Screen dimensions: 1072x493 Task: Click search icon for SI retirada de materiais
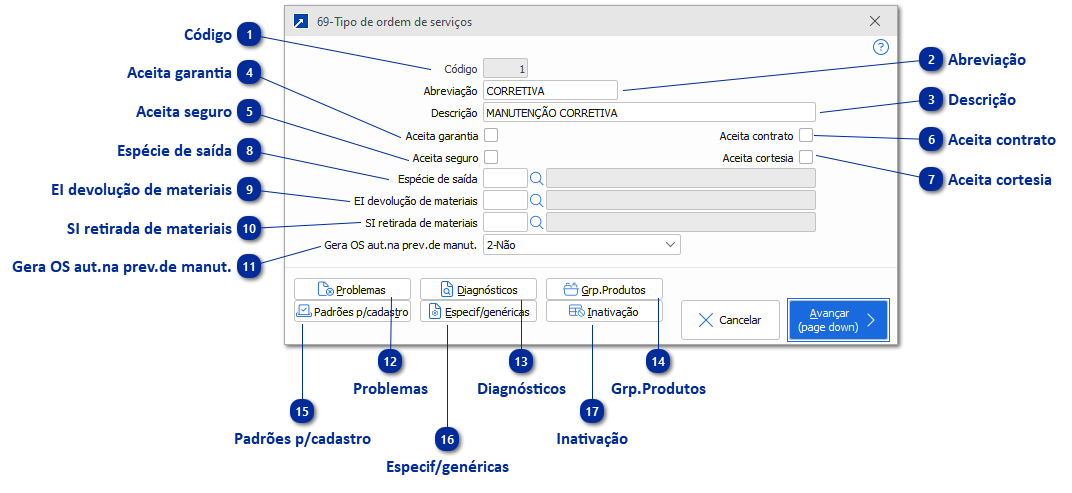coord(536,222)
